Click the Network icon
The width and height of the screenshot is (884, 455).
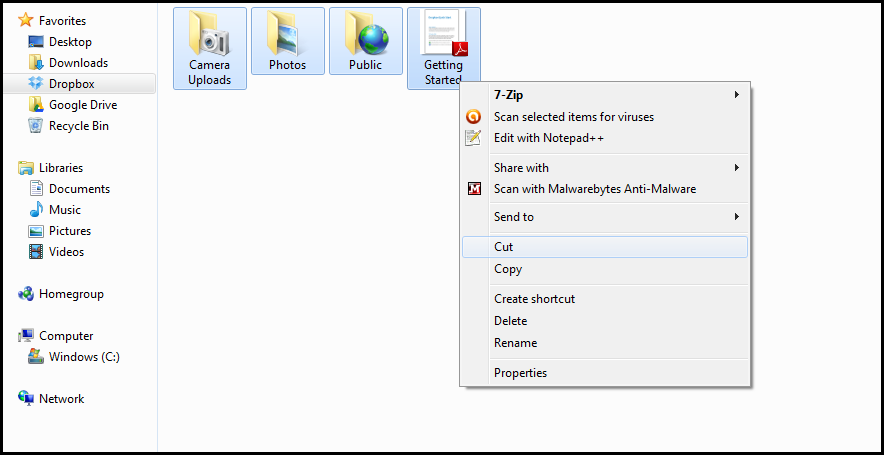pos(26,398)
